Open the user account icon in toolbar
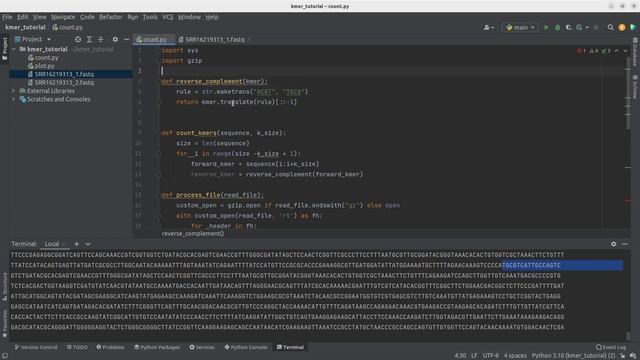Viewport: 640px width, 360px height. [488, 27]
